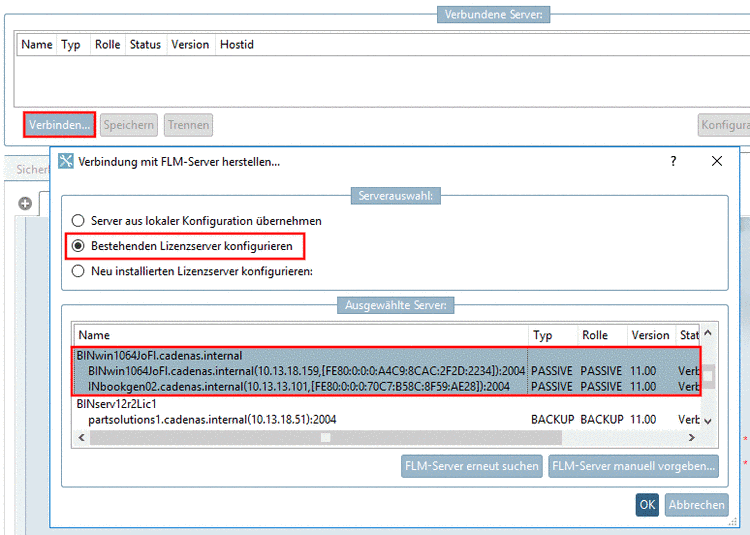750x535 pixels.
Task: Click the Verbinden... button
Action: [x=59, y=125]
